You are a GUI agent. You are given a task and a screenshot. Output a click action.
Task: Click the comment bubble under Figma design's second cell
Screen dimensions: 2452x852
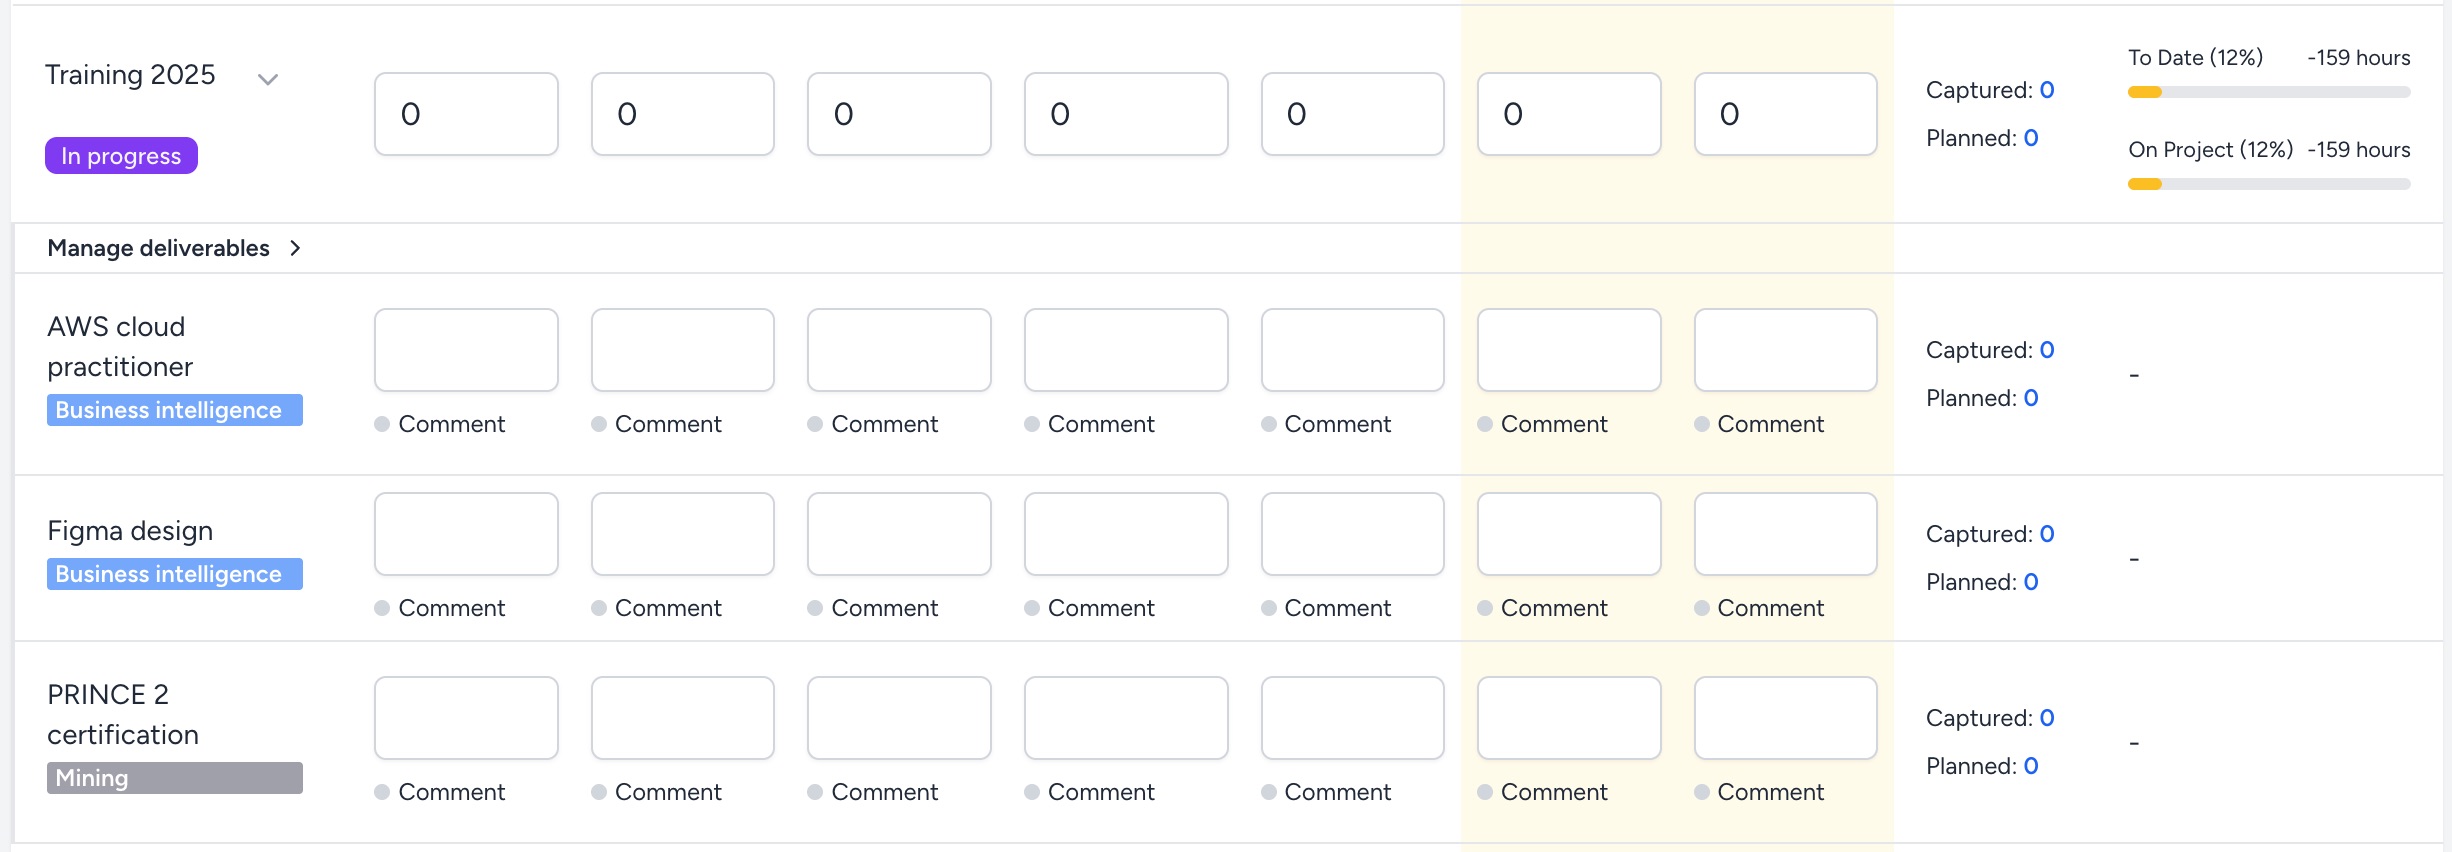pos(656,607)
